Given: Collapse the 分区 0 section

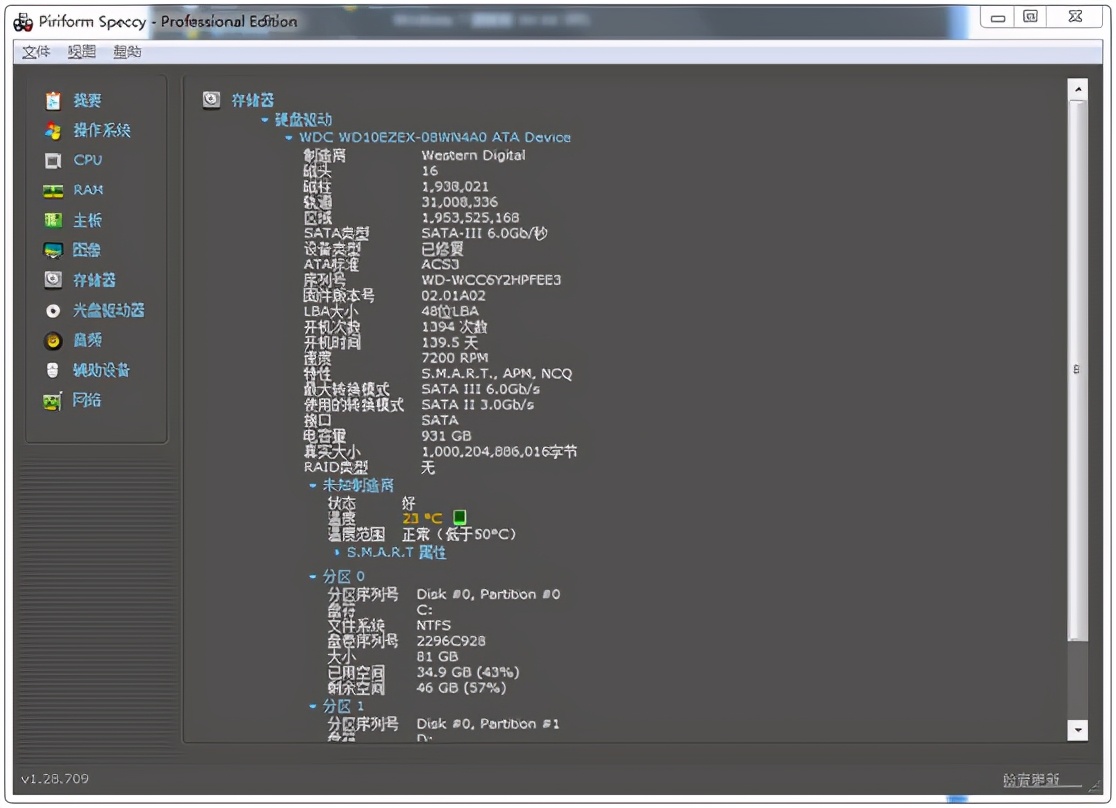Looking at the screenshot, I should coord(312,577).
